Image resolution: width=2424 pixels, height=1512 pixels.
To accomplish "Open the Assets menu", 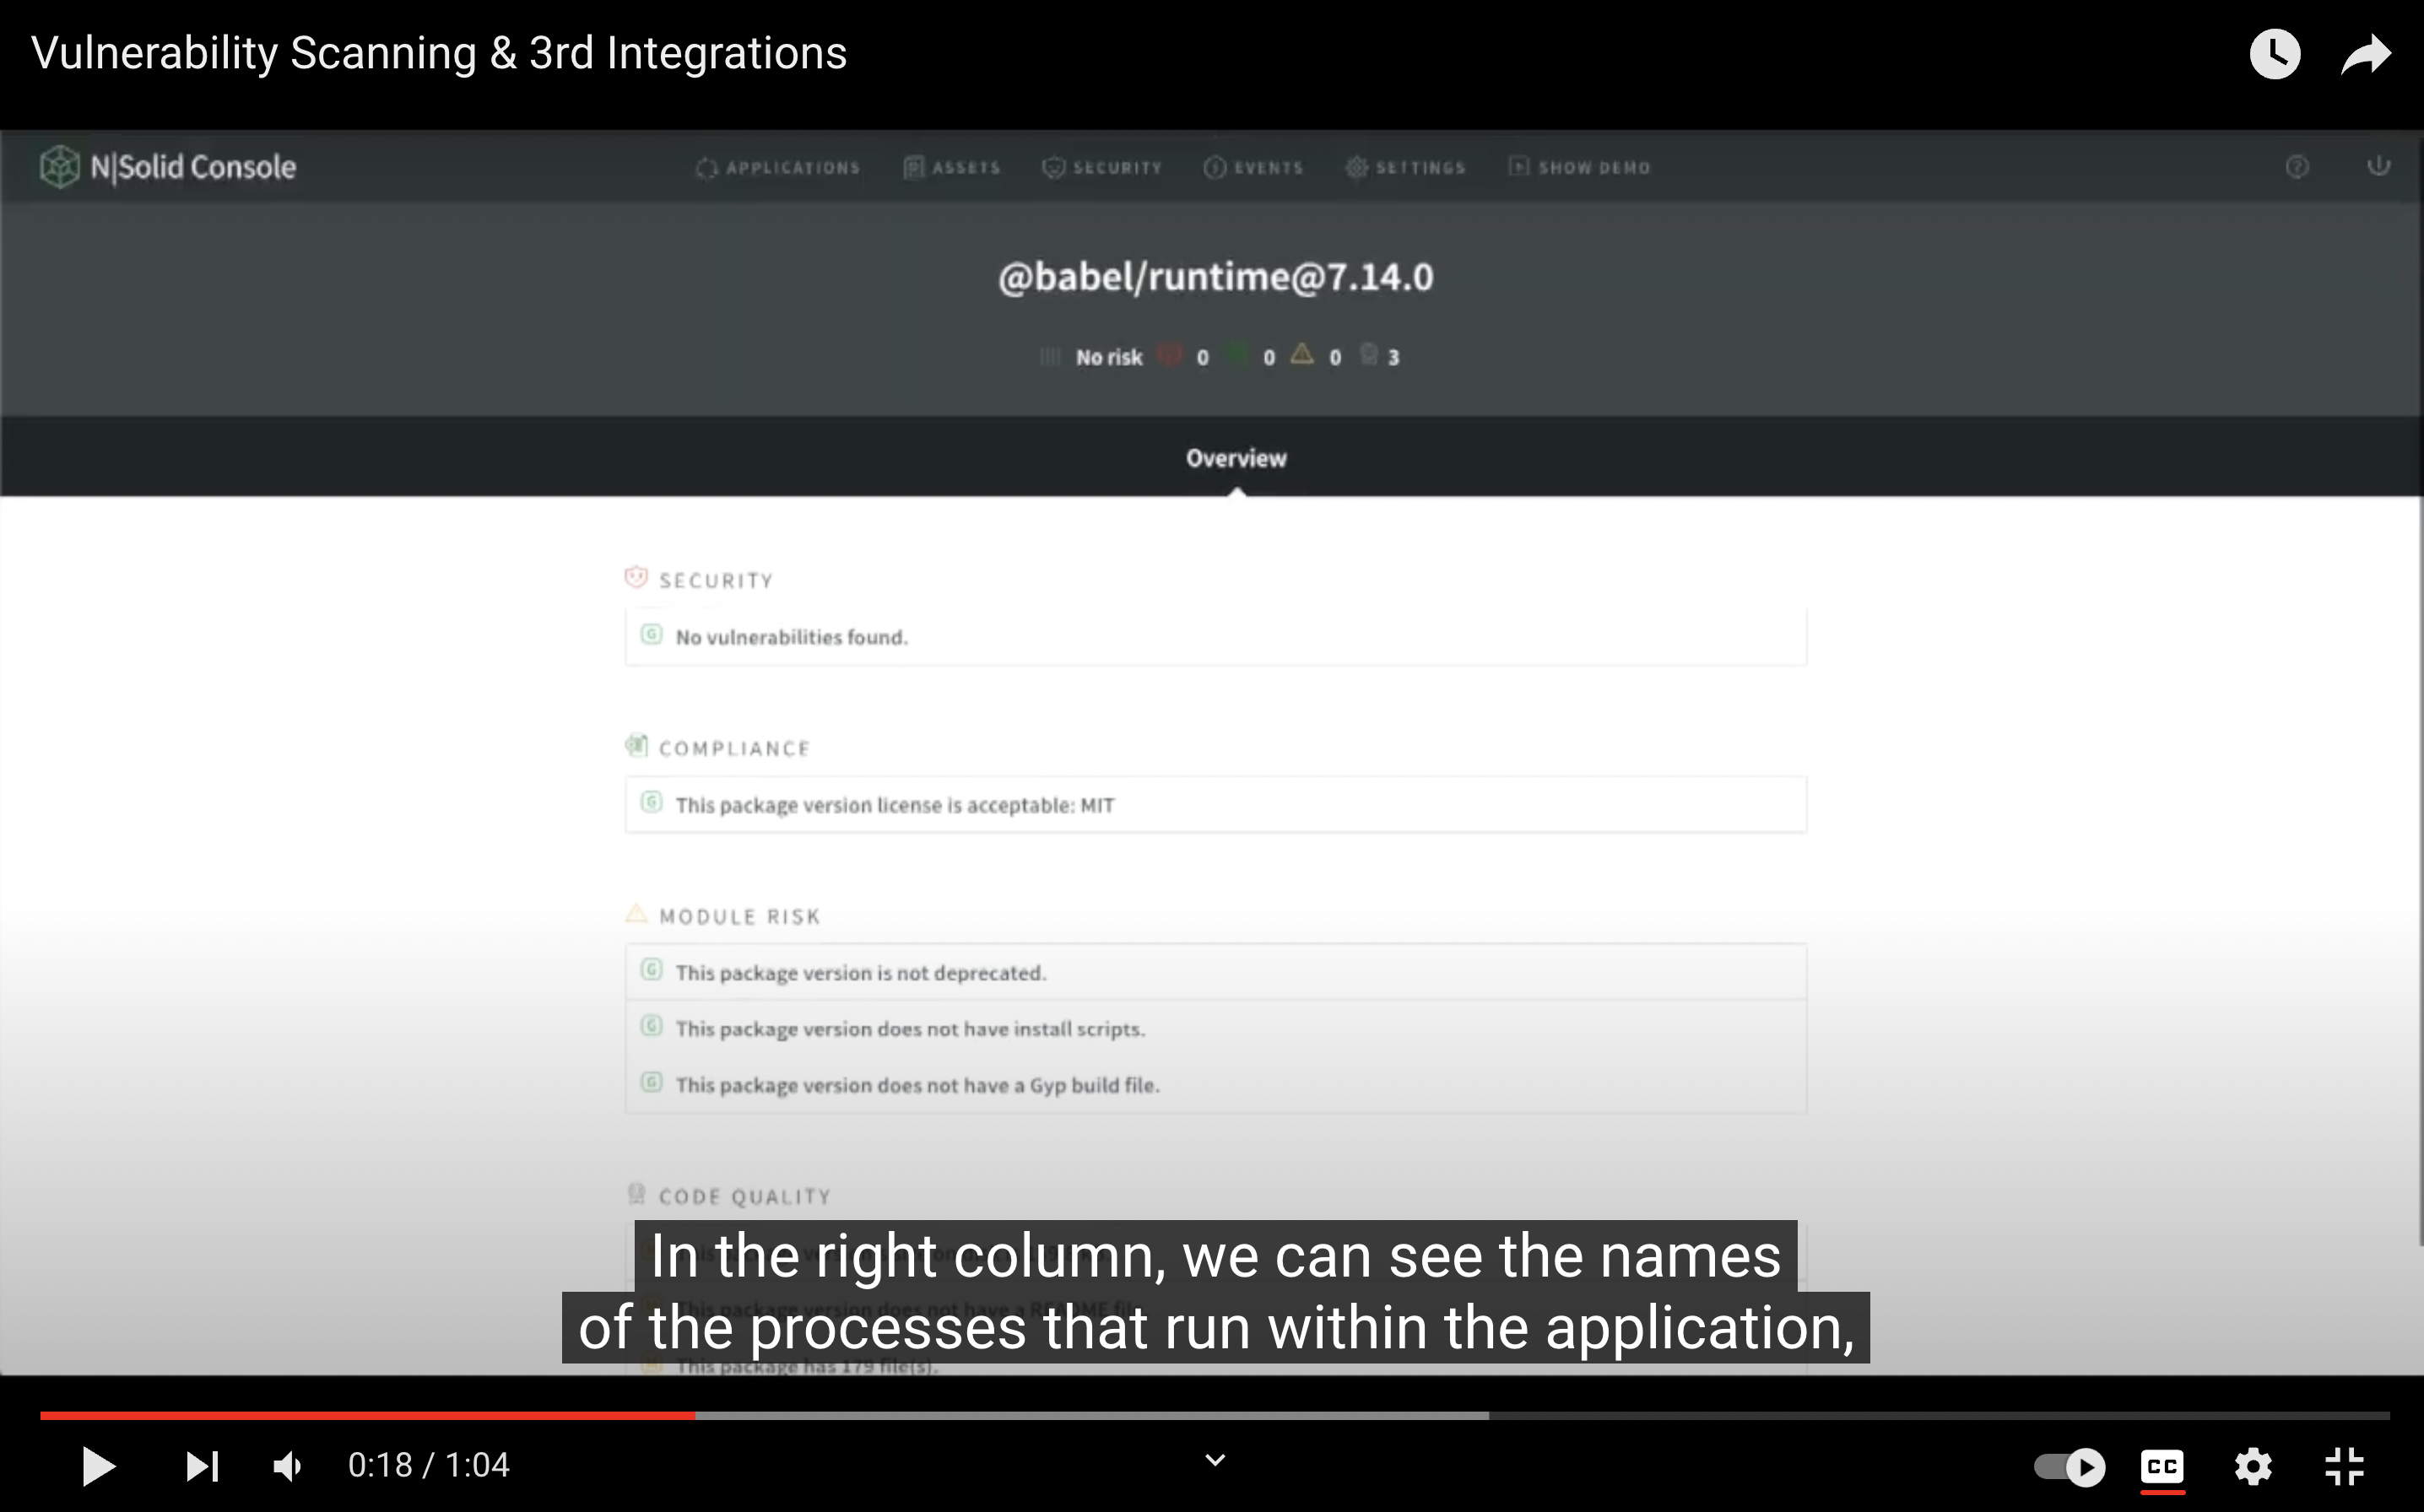I will tap(951, 168).
